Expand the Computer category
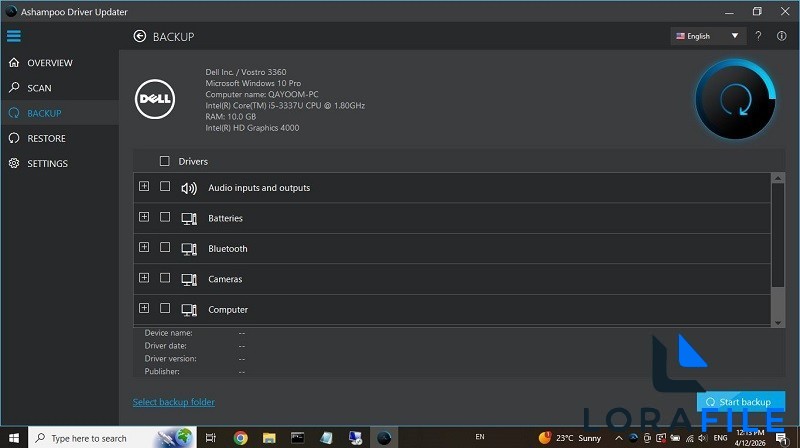The width and height of the screenshot is (800, 448). click(144, 308)
